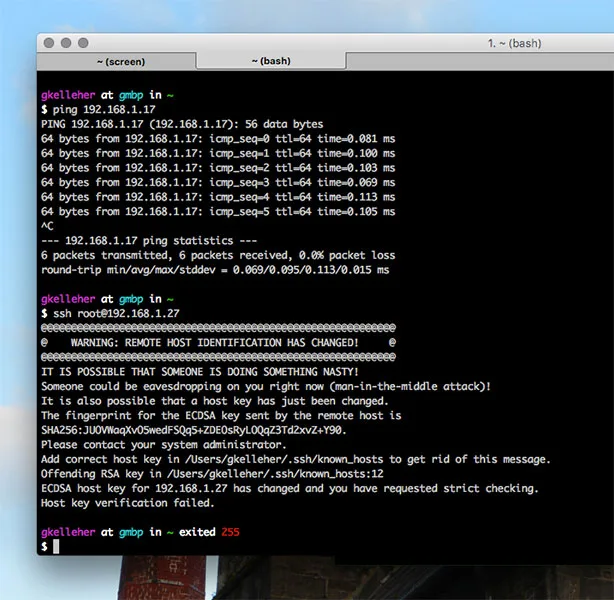Image resolution: width=614 pixels, height=600 pixels.
Task: Click the red exit code 255
Action: click(x=230, y=533)
